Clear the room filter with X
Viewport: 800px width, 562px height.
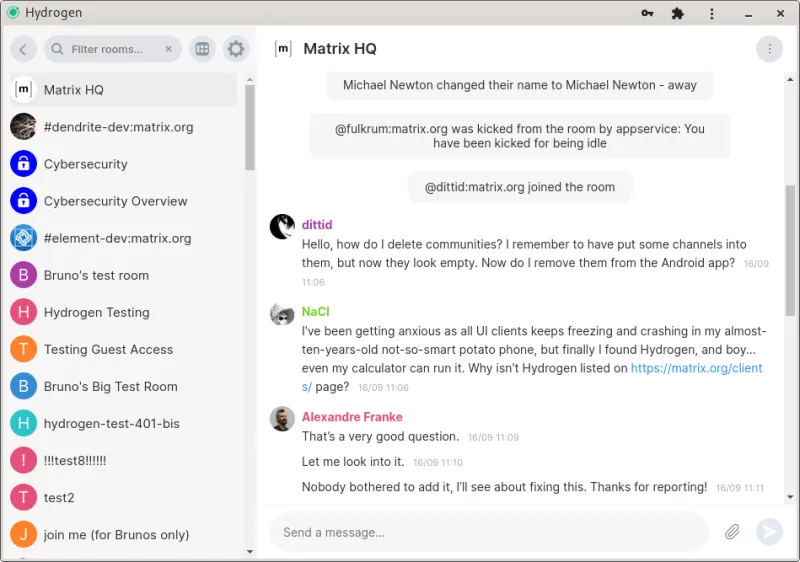(169, 49)
